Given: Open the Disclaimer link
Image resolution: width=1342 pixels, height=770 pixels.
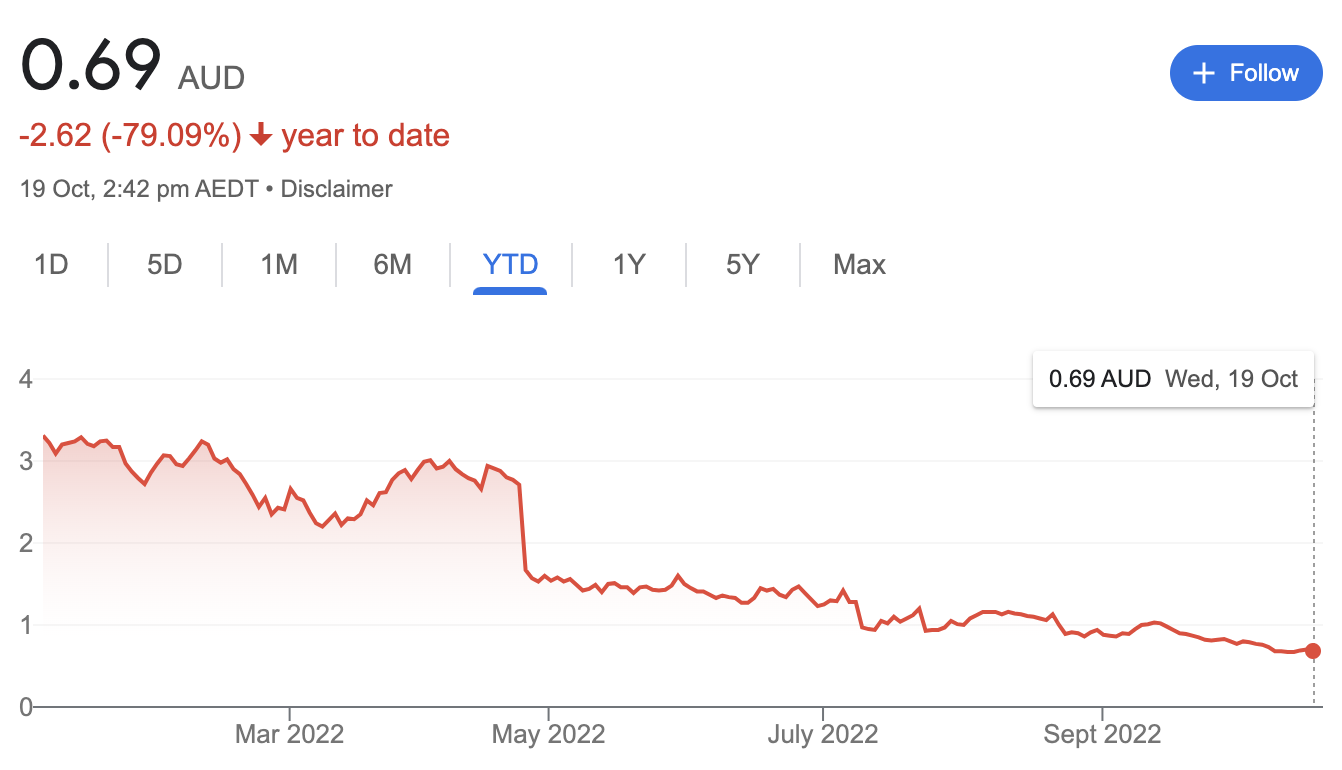Looking at the screenshot, I should click(x=337, y=188).
